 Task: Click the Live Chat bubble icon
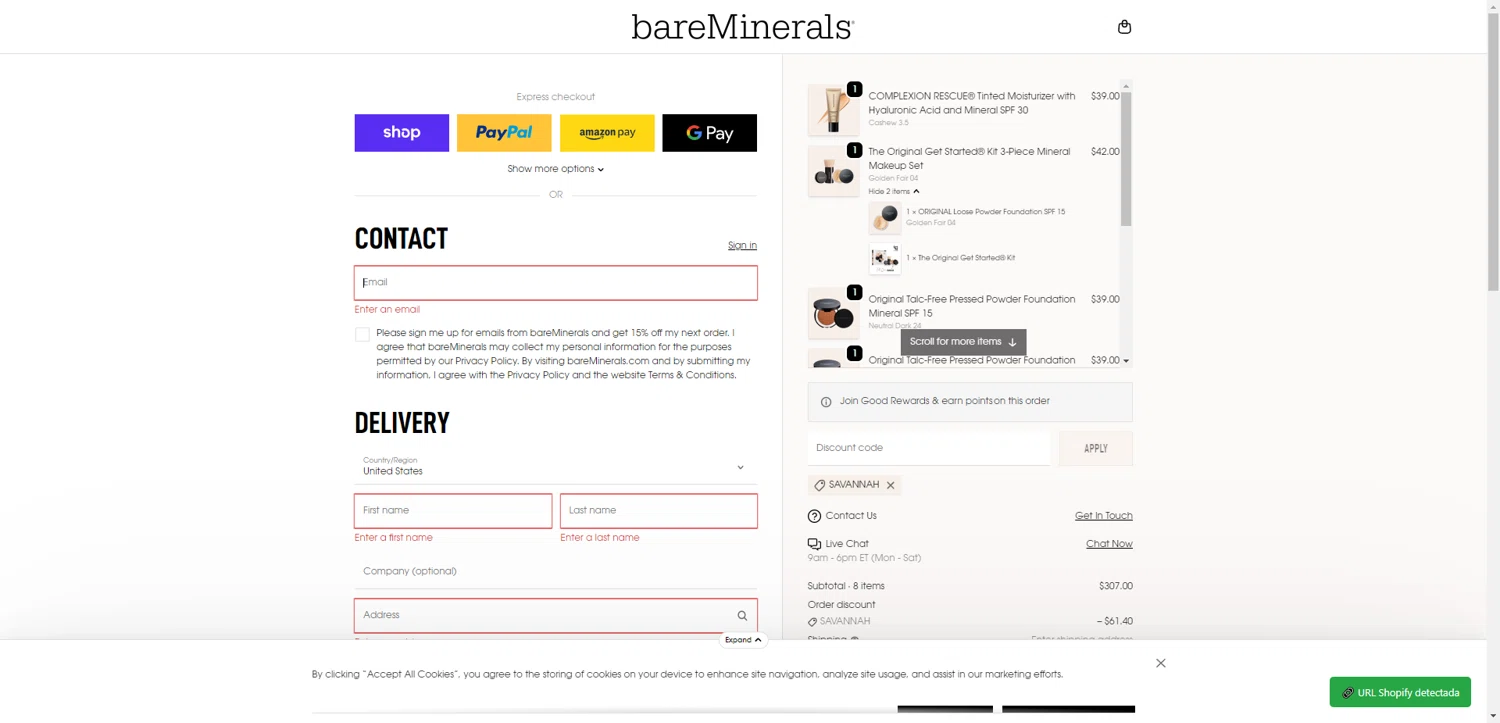814,544
